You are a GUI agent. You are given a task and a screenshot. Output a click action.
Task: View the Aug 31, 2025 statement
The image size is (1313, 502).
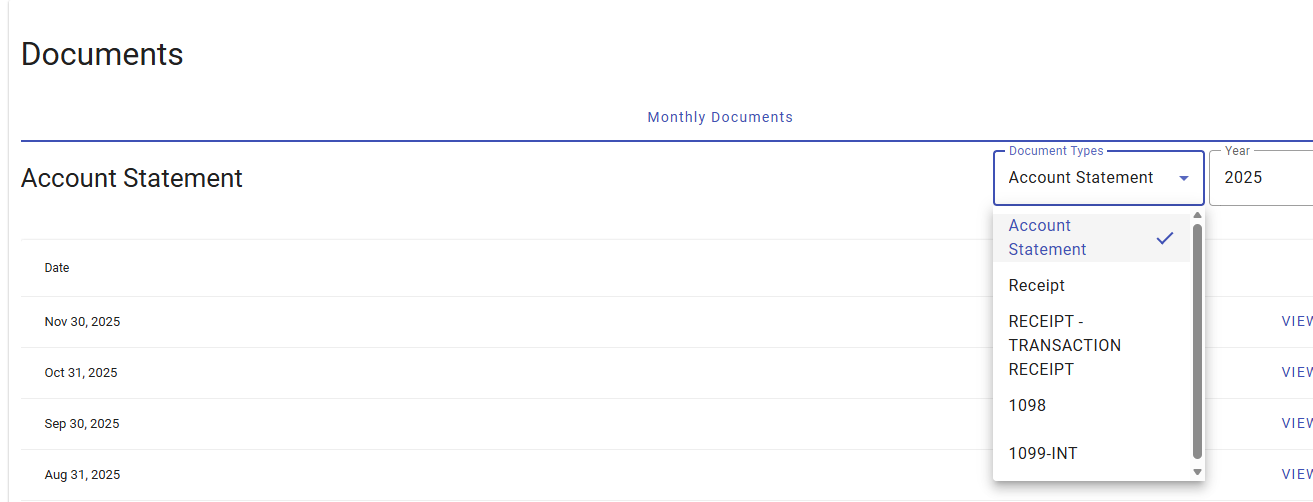tap(1296, 475)
